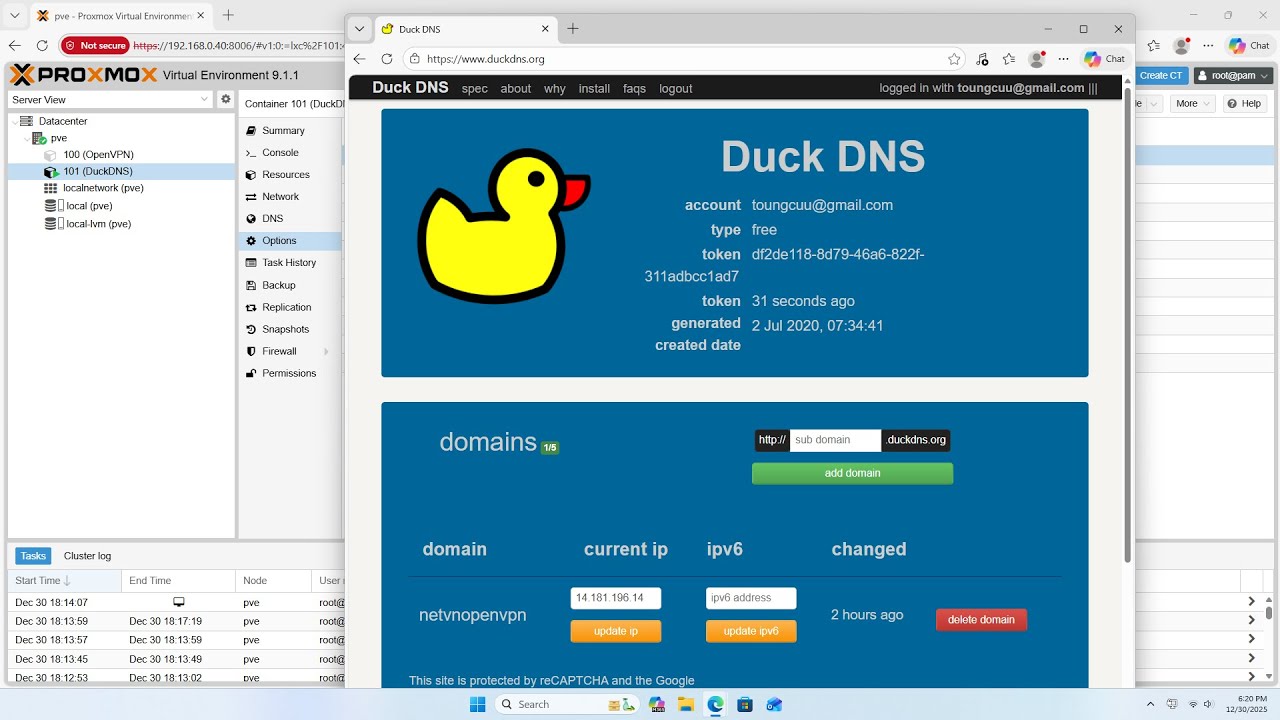This screenshot has height=720, width=1280.
Task: Collapse the pve node in tree
Action: [x=27, y=138]
